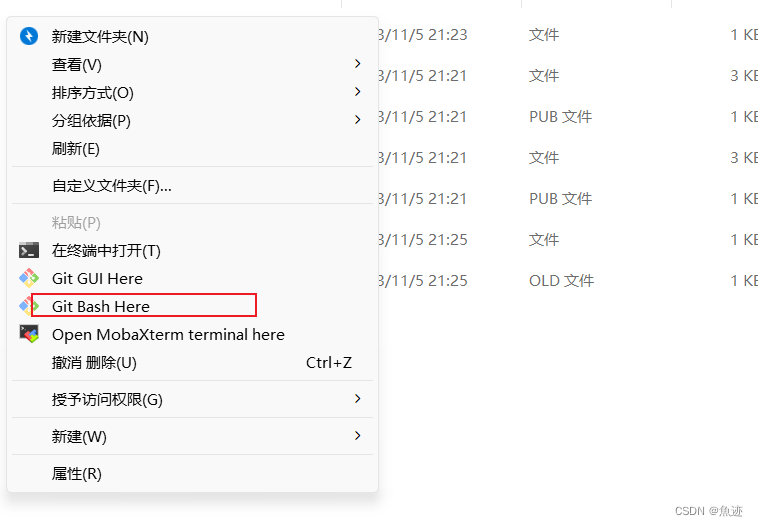This screenshot has height=526, width=758.
Task: Select Git Bash Here menu entry
Action: tap(192, 306)
